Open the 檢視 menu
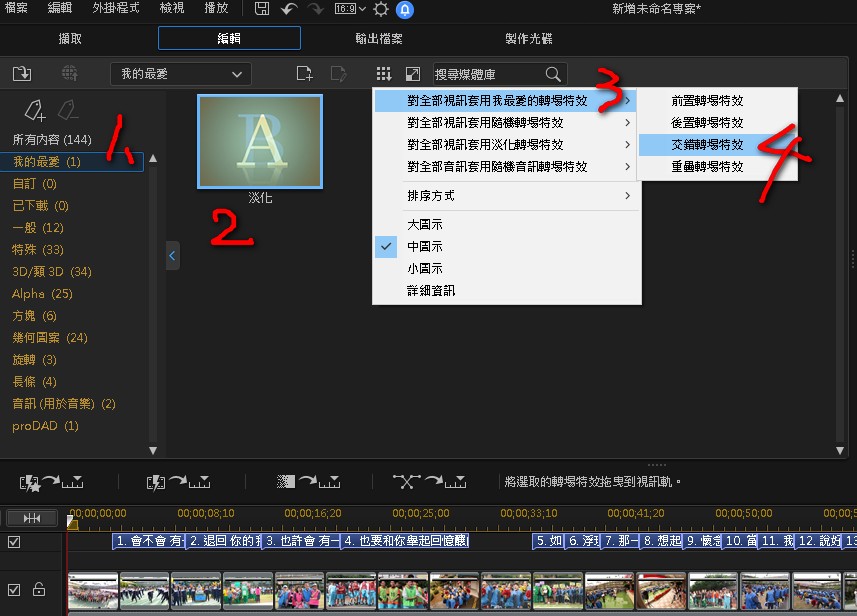 (172, 8)
